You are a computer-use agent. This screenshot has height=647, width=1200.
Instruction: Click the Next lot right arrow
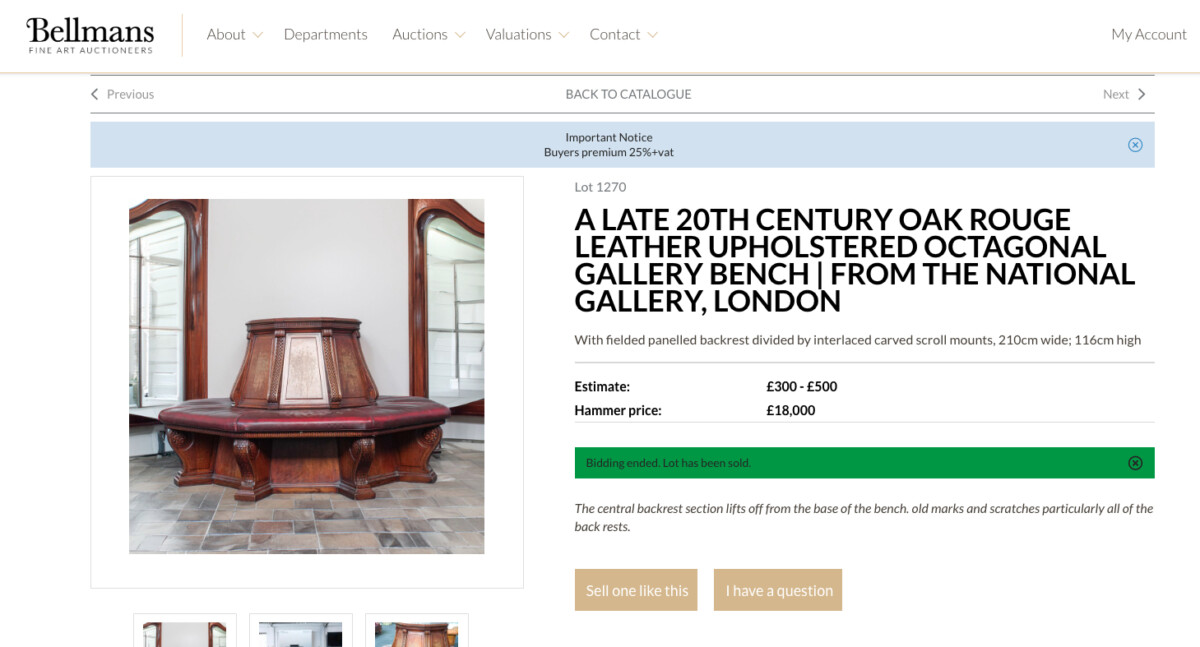1141,94
